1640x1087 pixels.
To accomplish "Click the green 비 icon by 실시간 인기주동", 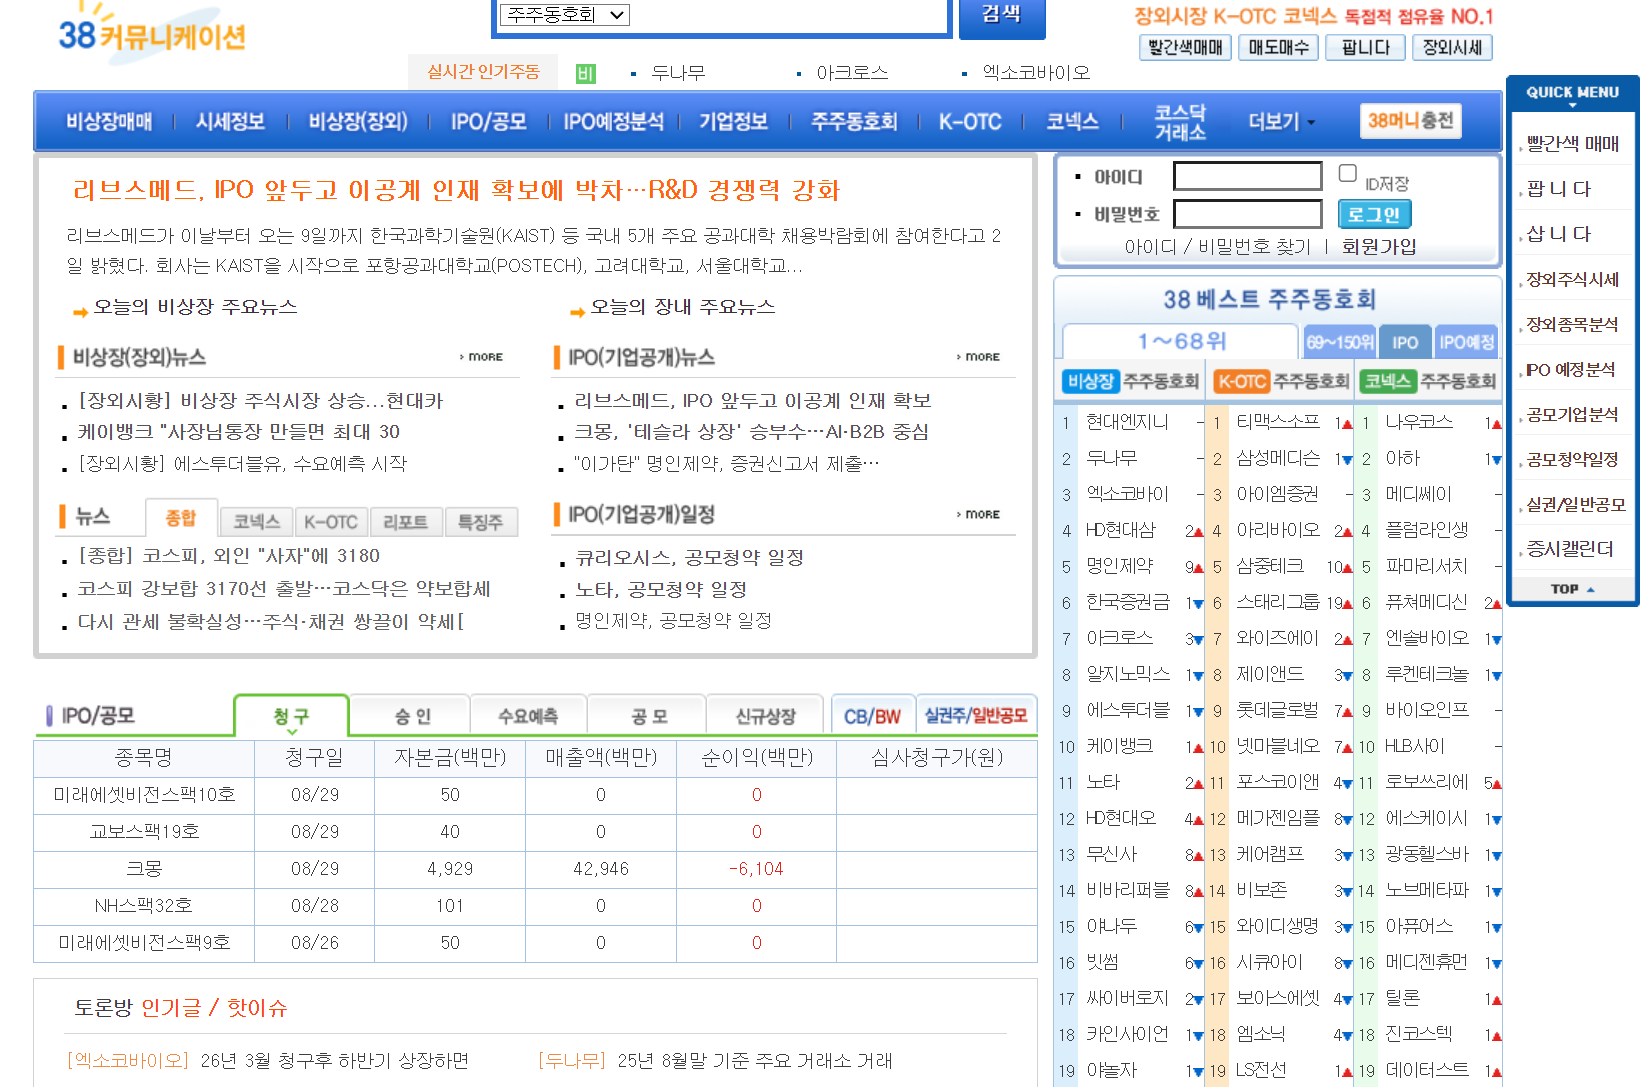I will [x=586, y=74].
